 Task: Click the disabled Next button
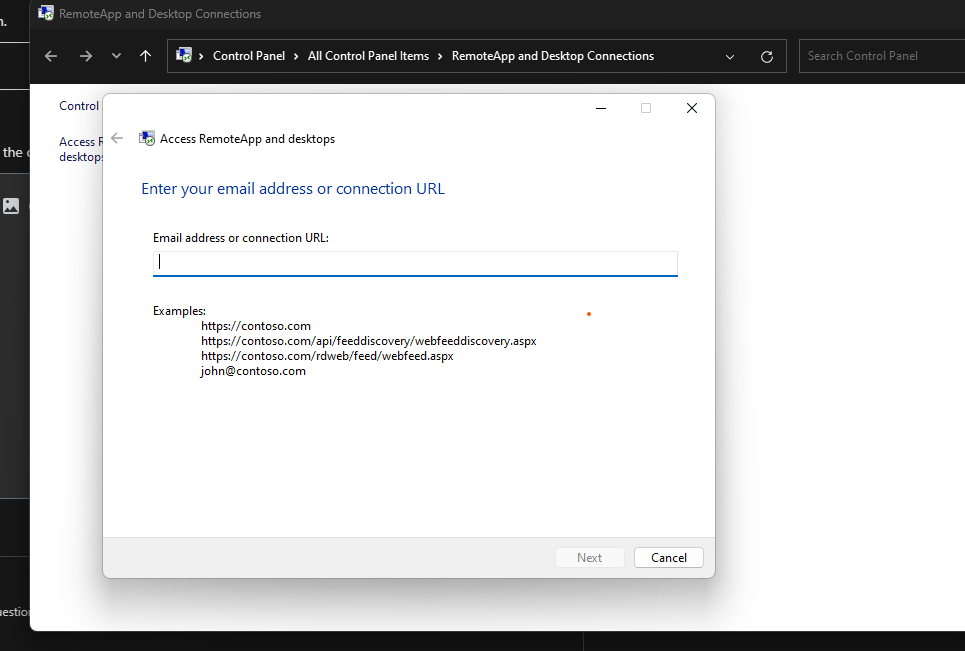[590, 557]
